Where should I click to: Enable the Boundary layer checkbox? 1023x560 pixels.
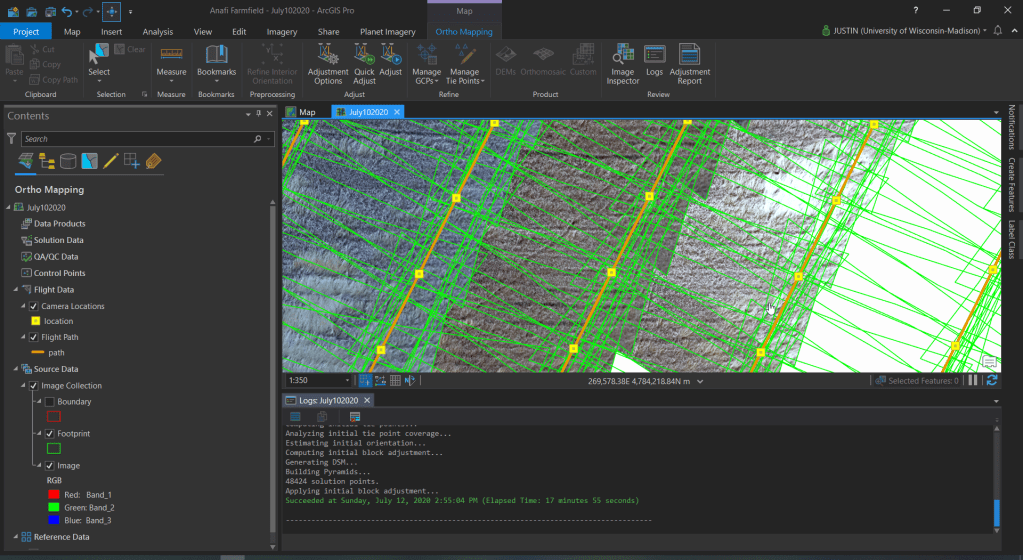(x=48, y=401)
